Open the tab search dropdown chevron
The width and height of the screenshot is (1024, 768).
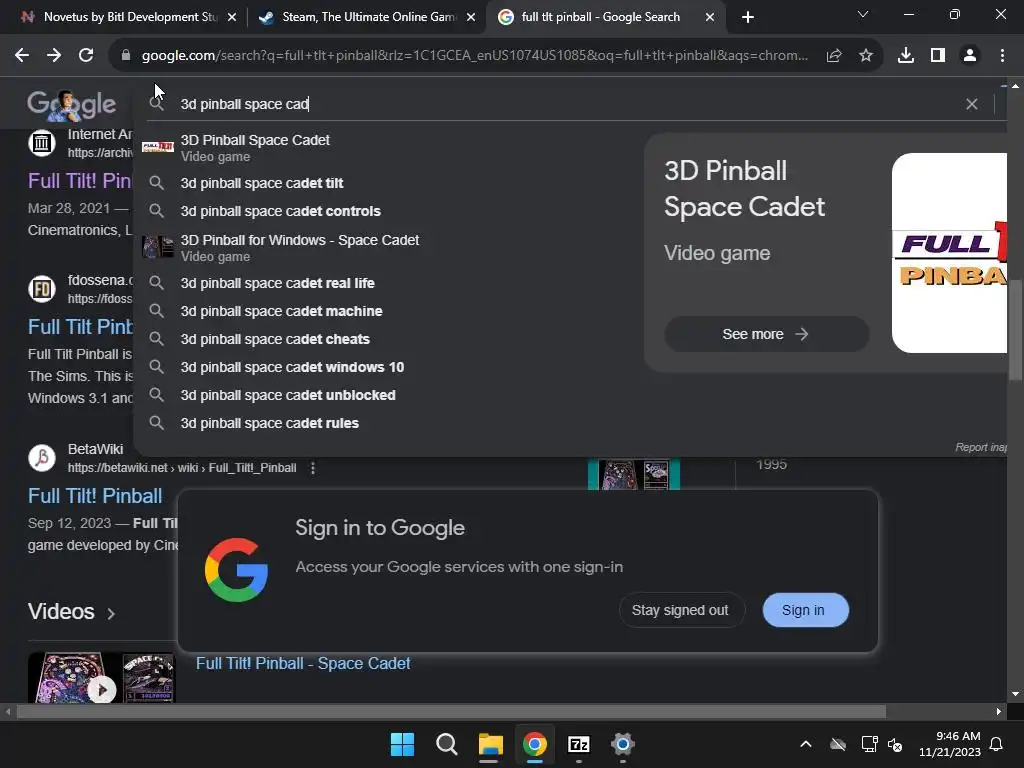click(x=863, y=14)
